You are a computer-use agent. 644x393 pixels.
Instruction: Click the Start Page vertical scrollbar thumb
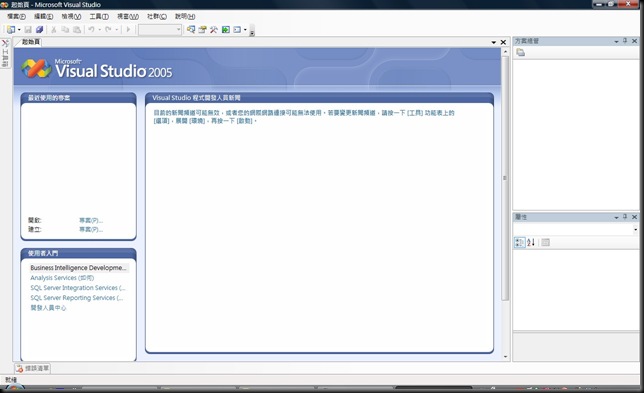[x=505, y=178]
